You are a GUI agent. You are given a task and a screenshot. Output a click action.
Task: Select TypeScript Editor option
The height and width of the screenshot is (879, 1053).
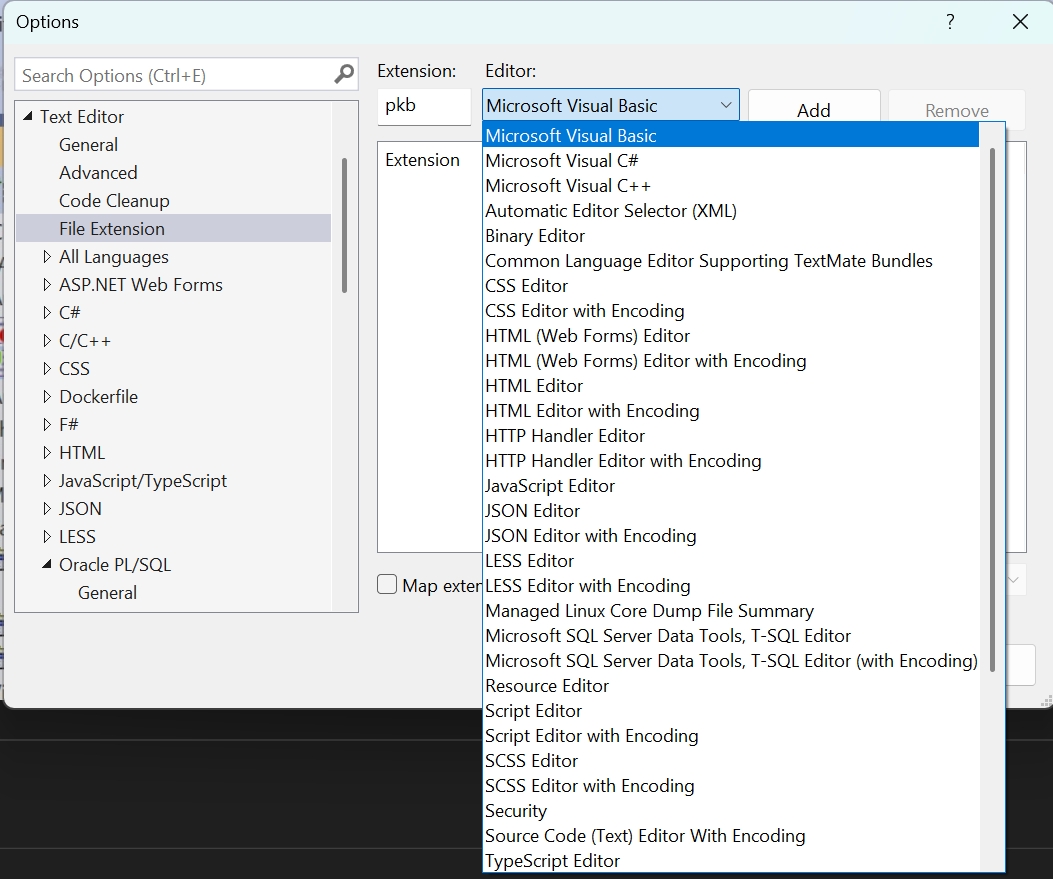731,861
